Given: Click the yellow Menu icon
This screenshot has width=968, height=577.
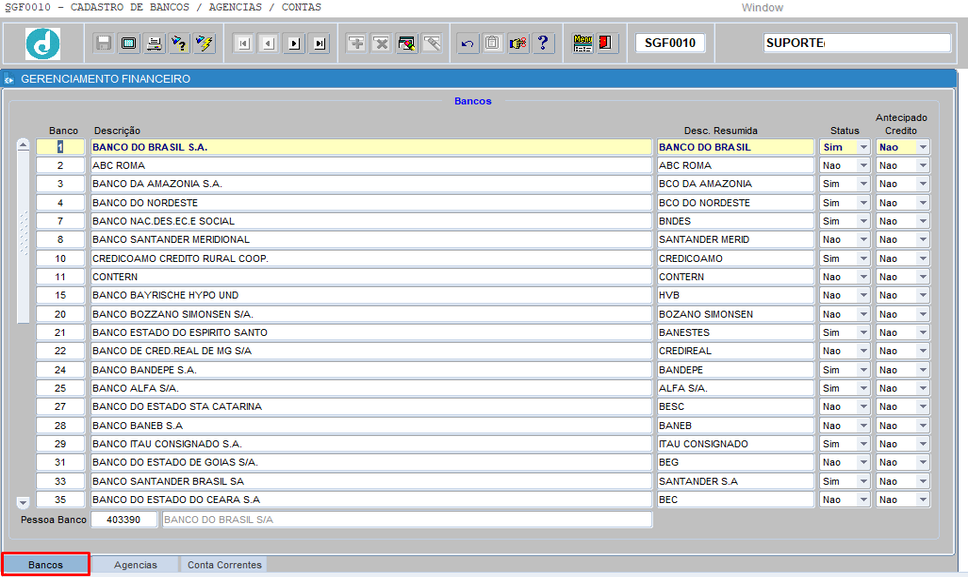Looking at the screenshot, I should (582, 43).
